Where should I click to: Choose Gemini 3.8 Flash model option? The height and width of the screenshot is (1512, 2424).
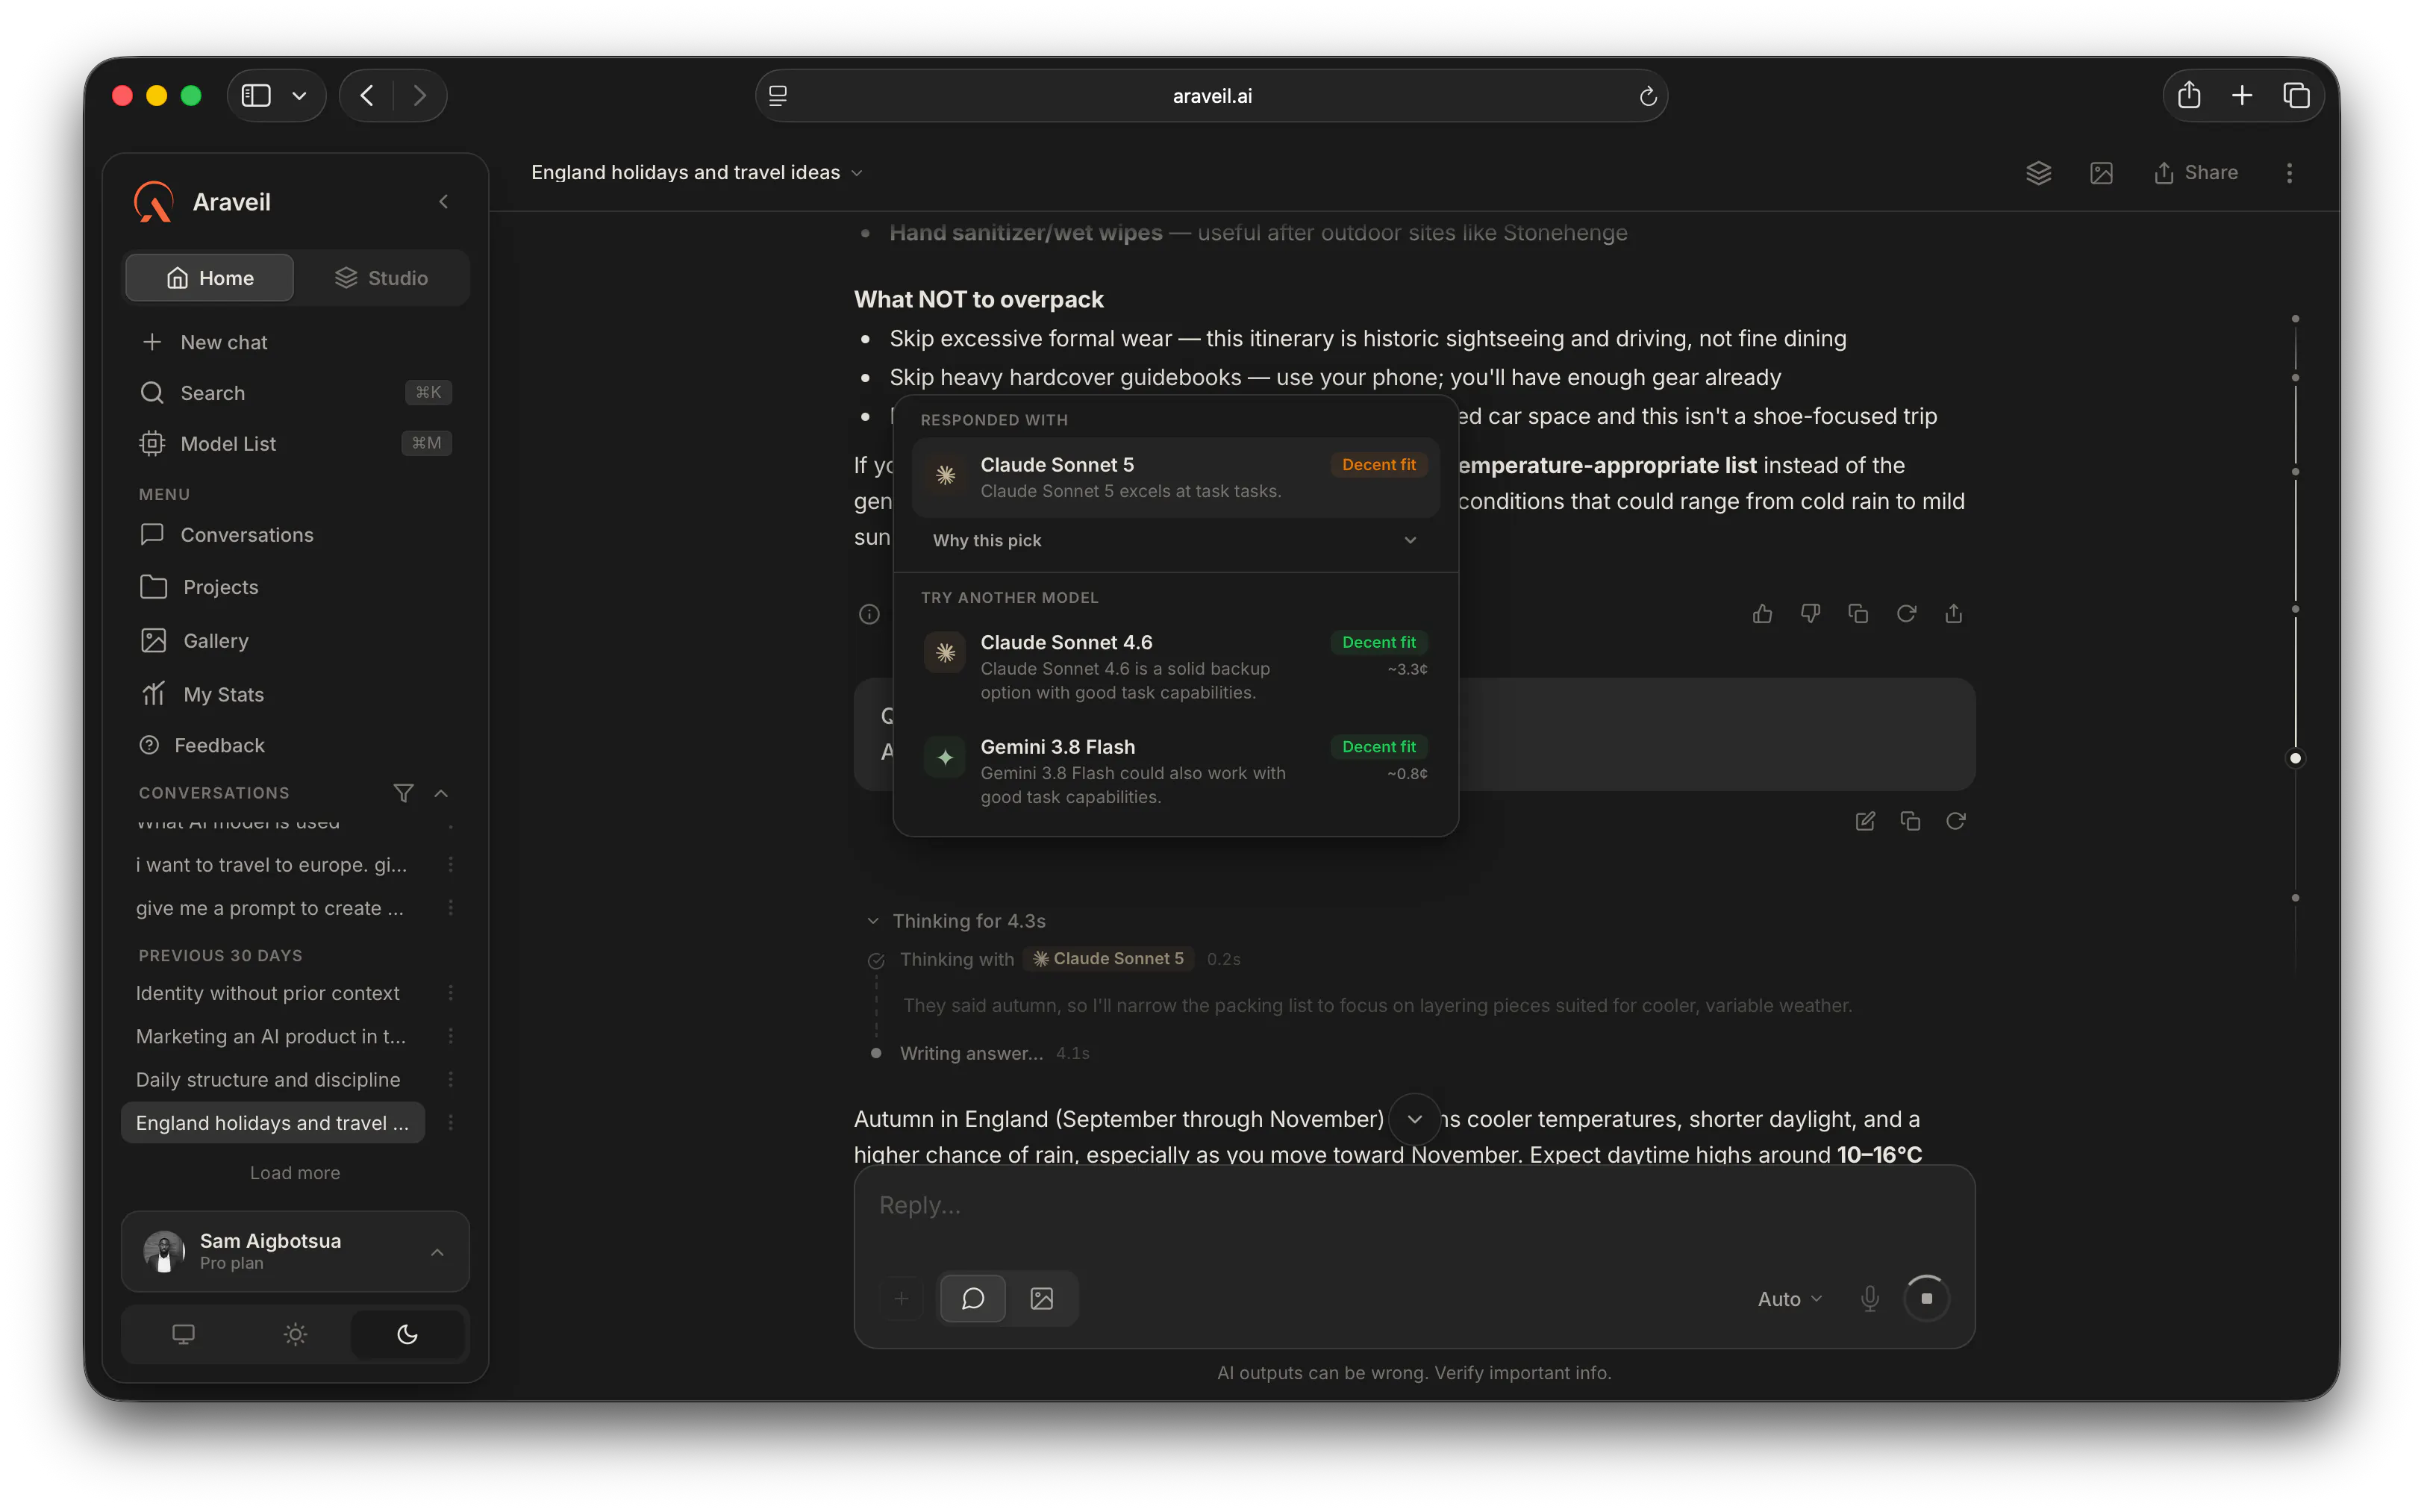(1175, 771)
